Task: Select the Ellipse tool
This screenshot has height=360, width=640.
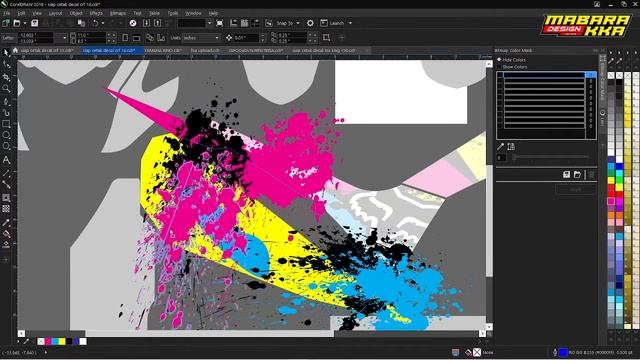Action: (6, 135)
